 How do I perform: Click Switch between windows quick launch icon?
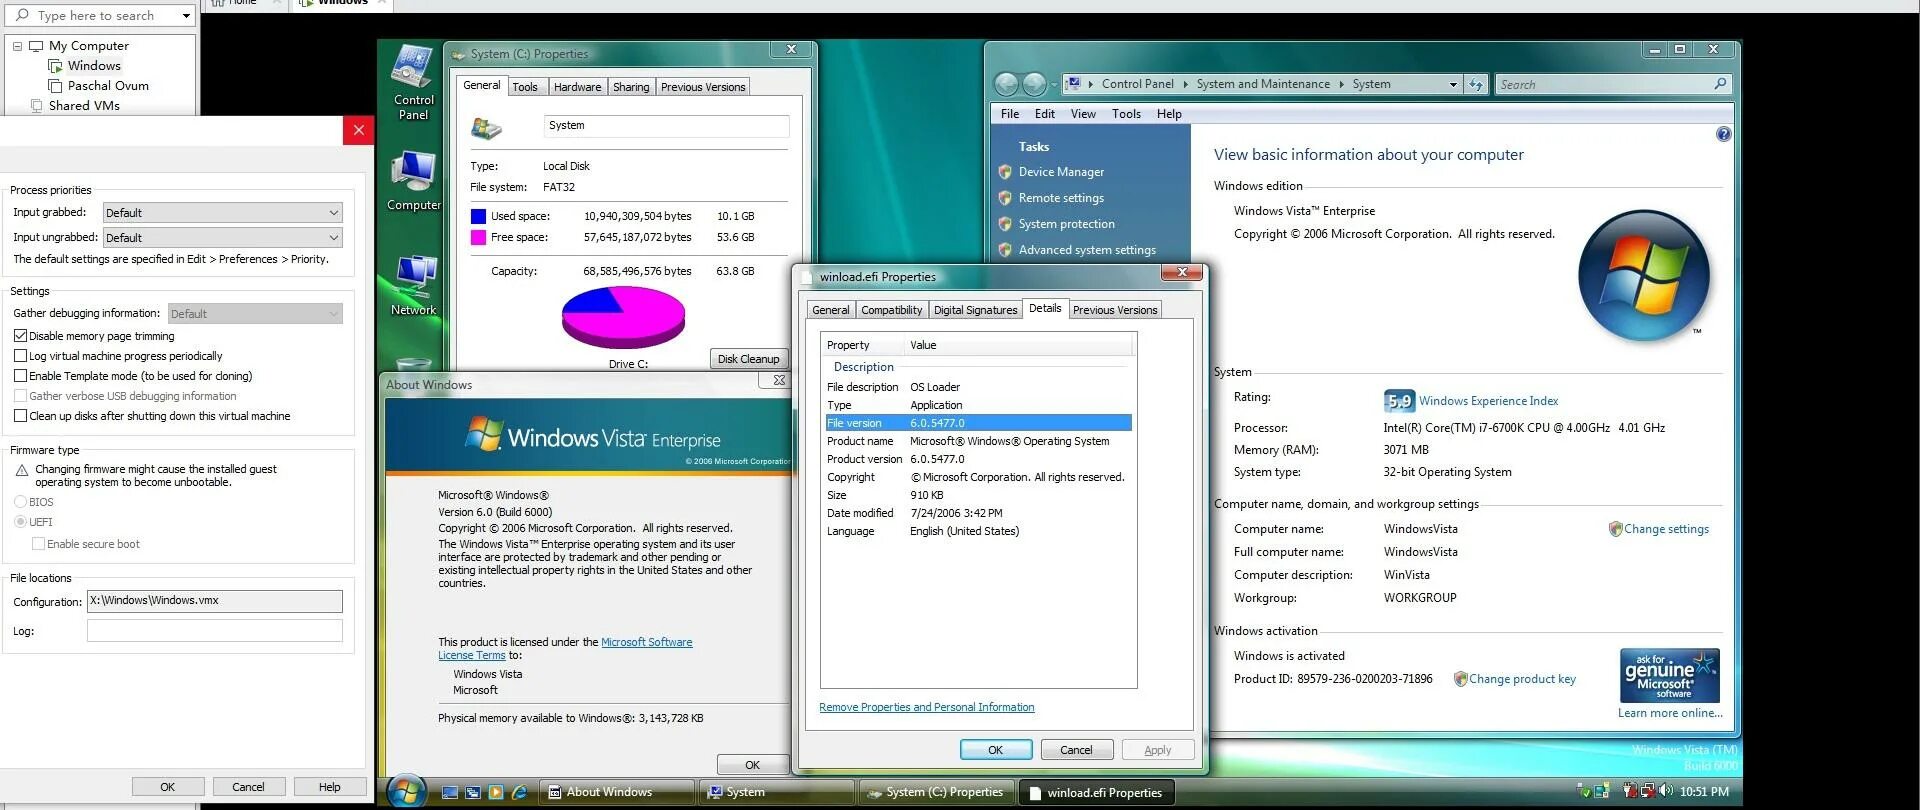[x=473, y=792]
